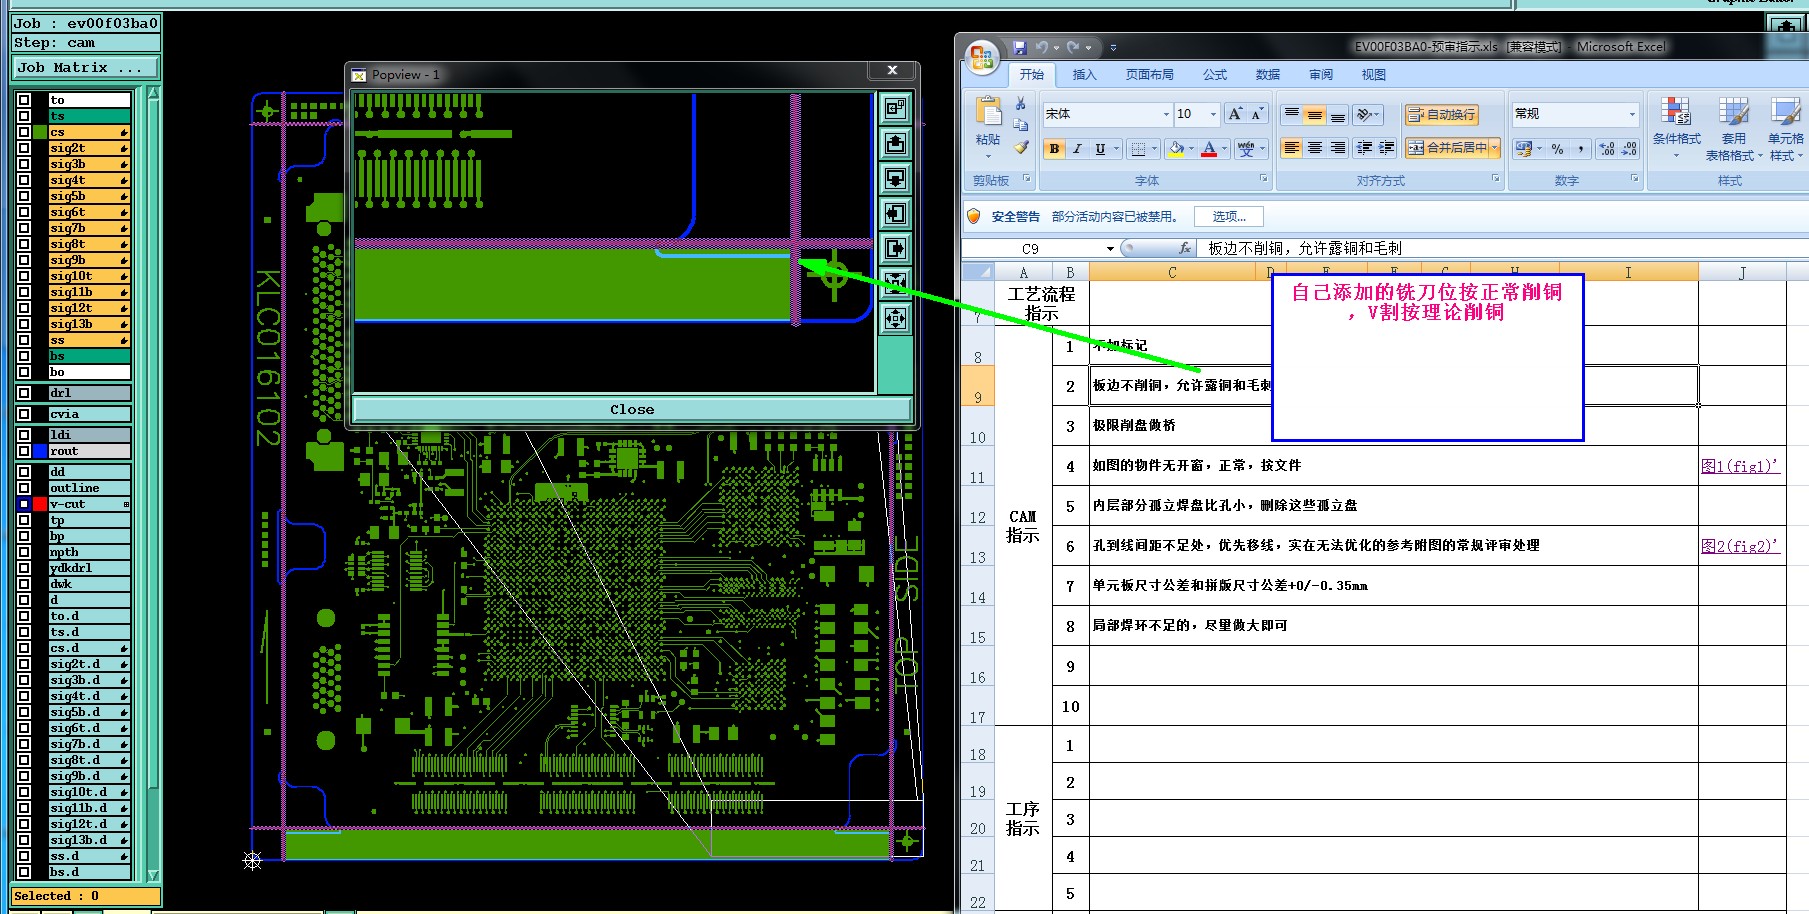Toggle the checkbox for layer sig13b
1809x914 pixels.
click(x=24, y=324)
